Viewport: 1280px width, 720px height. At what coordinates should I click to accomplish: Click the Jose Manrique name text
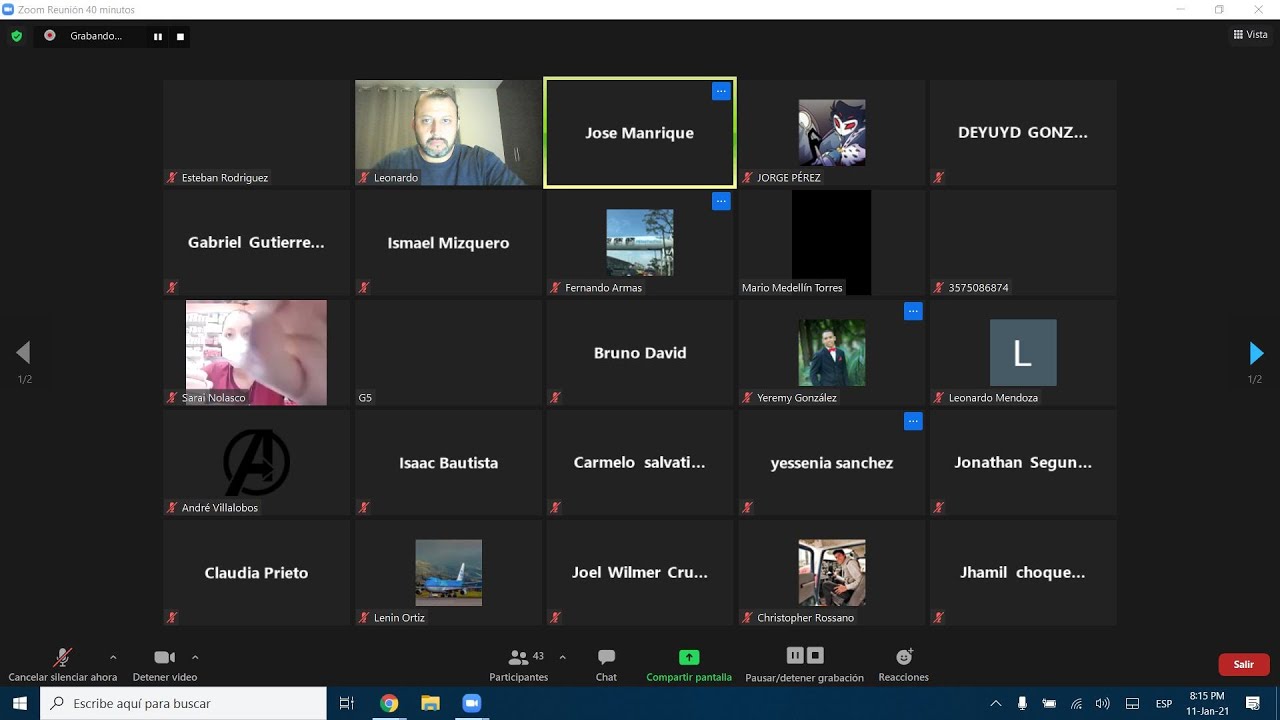point(639,133)
